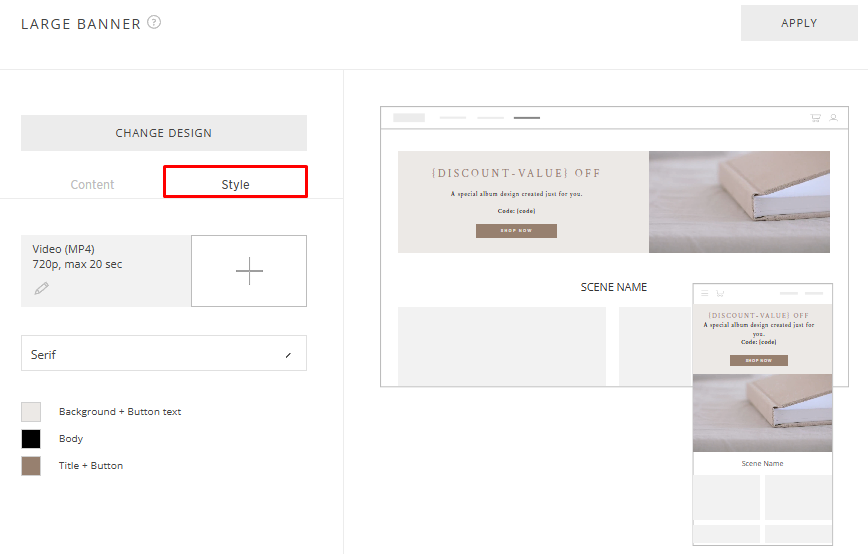868x554 pixels.
Task: Open the Serif font dropdown
Action: (163, 354)
